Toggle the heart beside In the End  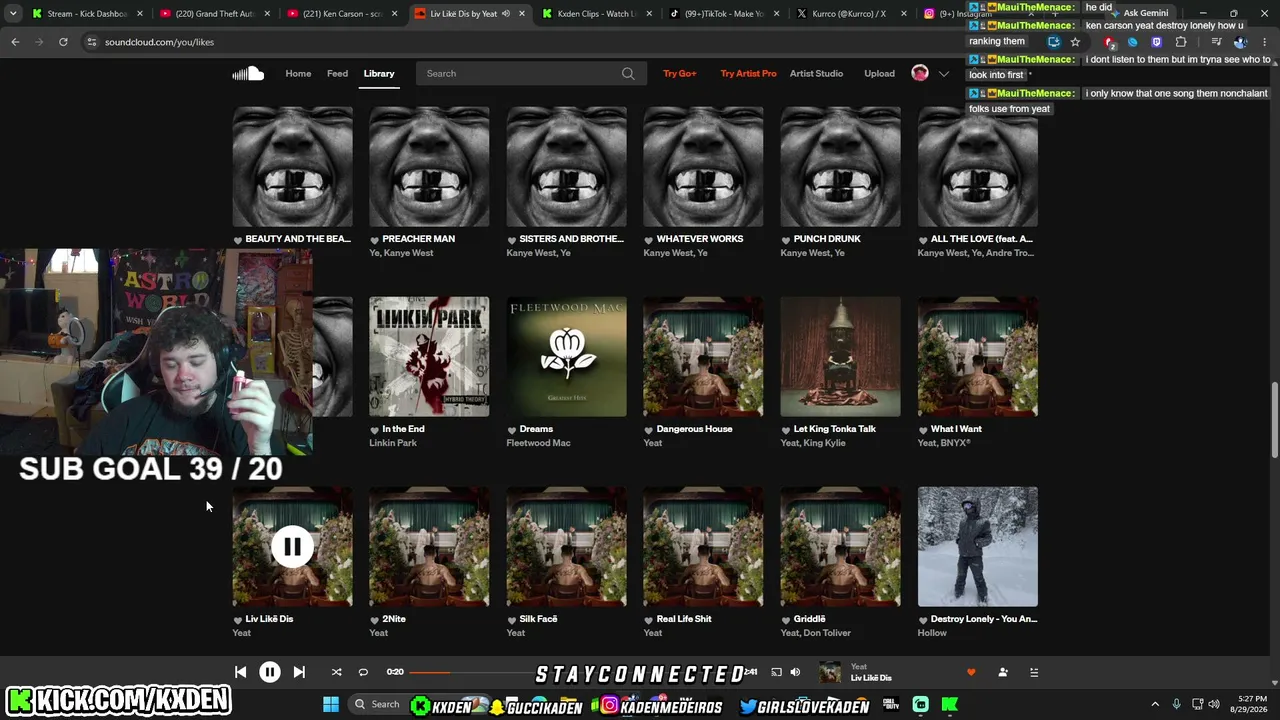[x=374, y=430]
